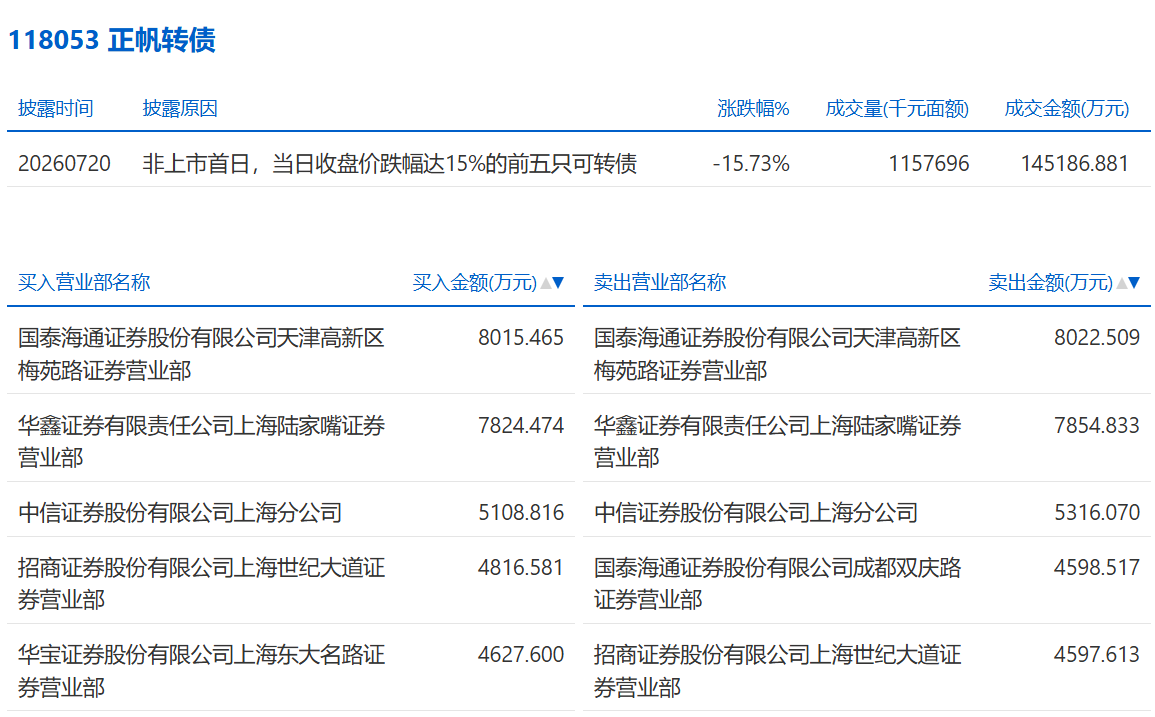
Task: Select sell amount 7854.833
Action: [1097, 426]
